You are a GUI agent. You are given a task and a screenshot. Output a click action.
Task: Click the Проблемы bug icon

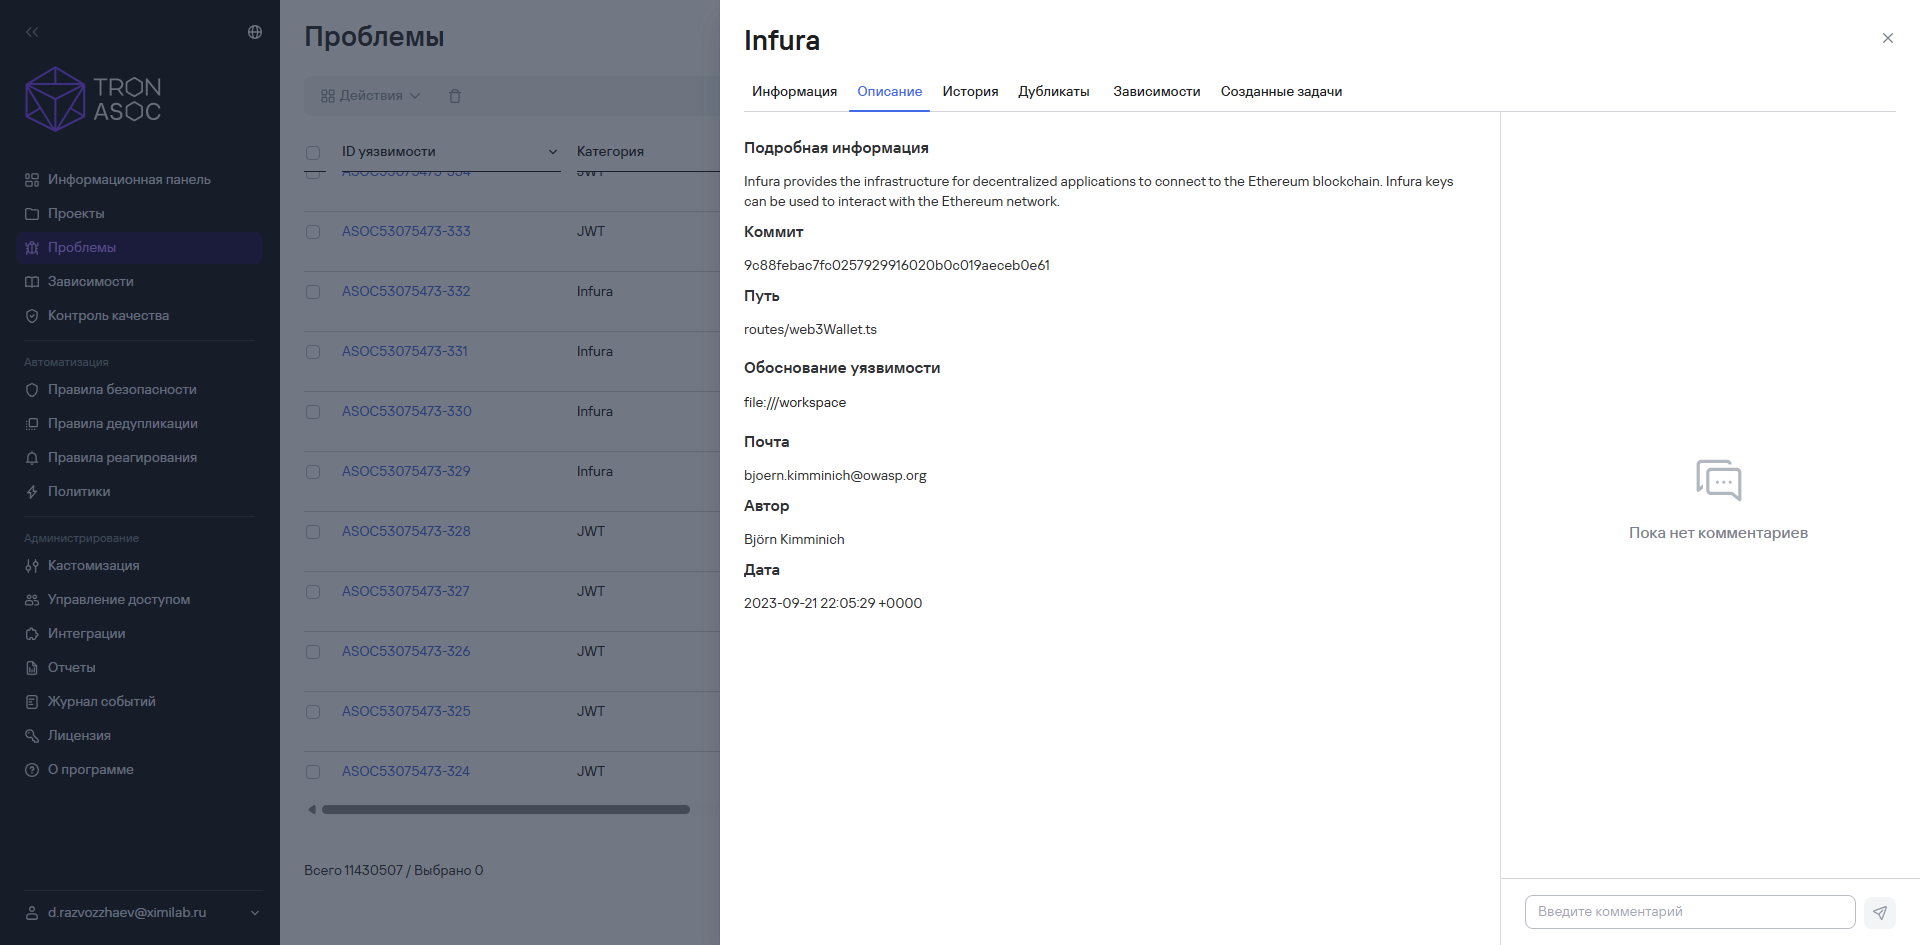click(x=32, y=248)
